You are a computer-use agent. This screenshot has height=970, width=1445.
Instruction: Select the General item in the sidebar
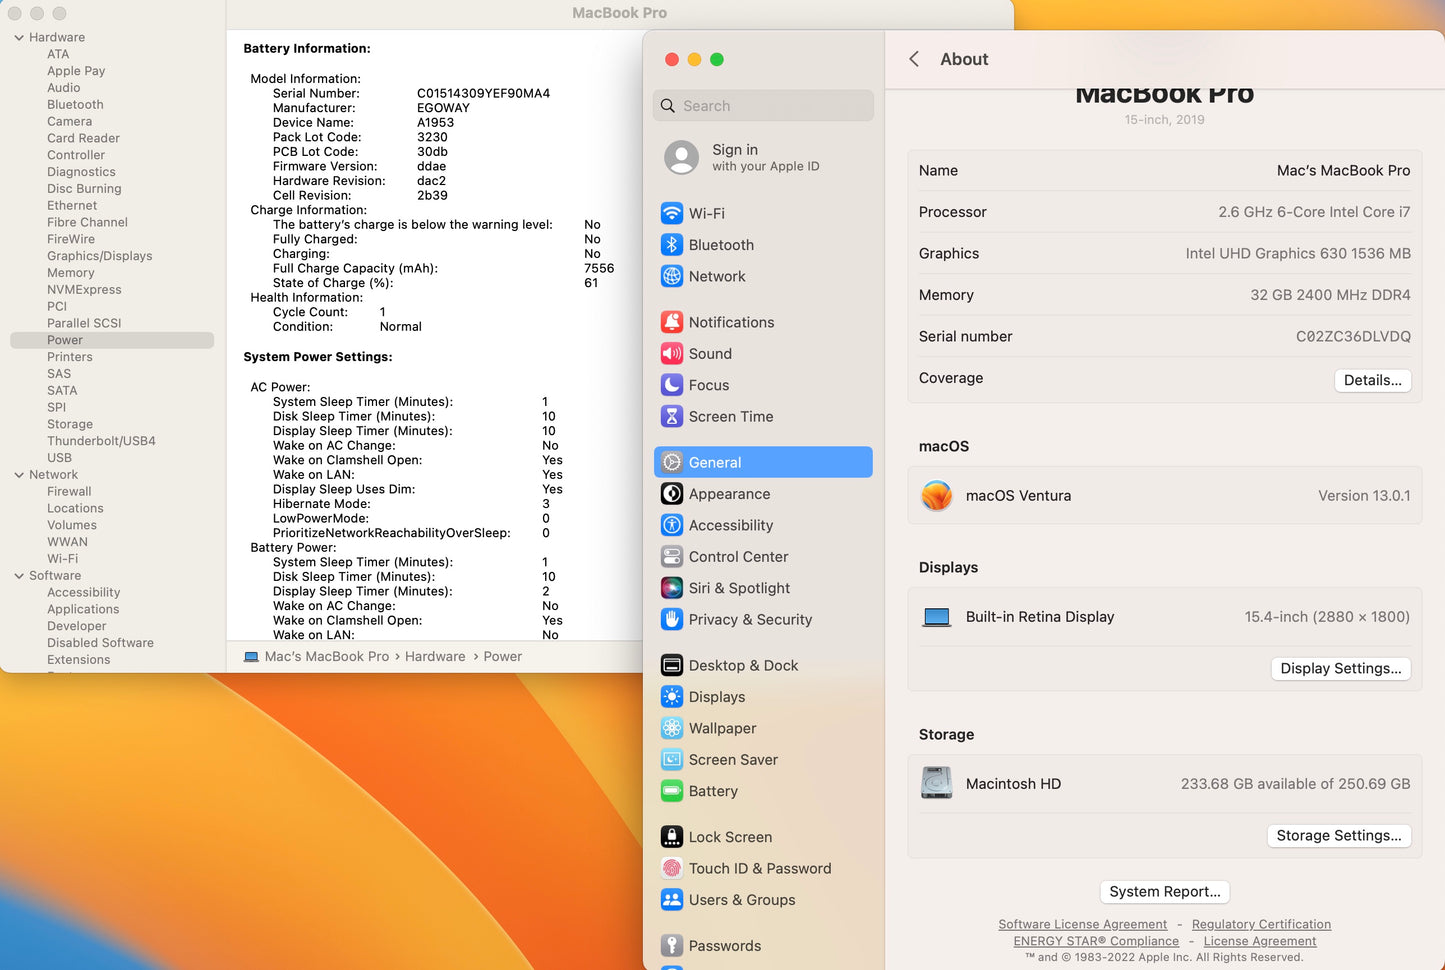coord(714,462)
